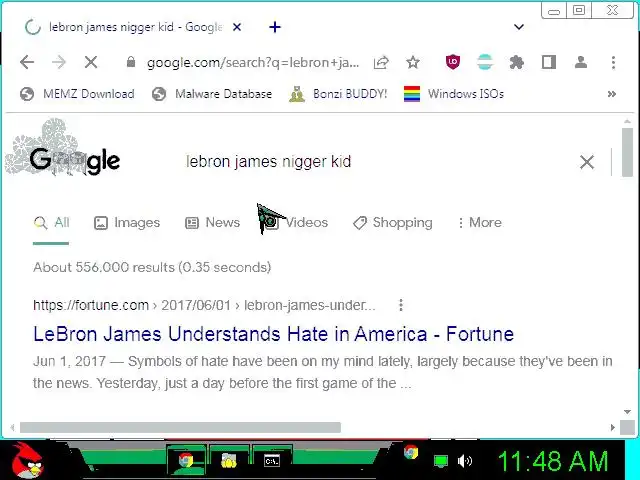Open the uBlock Origin extension
The image size is (640, 480).
coord(453,62)
